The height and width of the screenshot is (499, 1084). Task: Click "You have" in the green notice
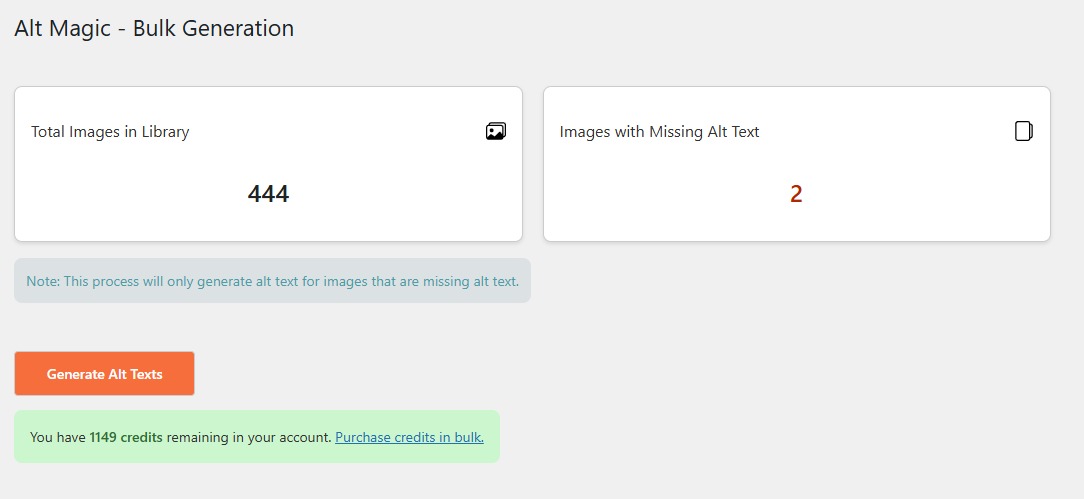(58, 437)
